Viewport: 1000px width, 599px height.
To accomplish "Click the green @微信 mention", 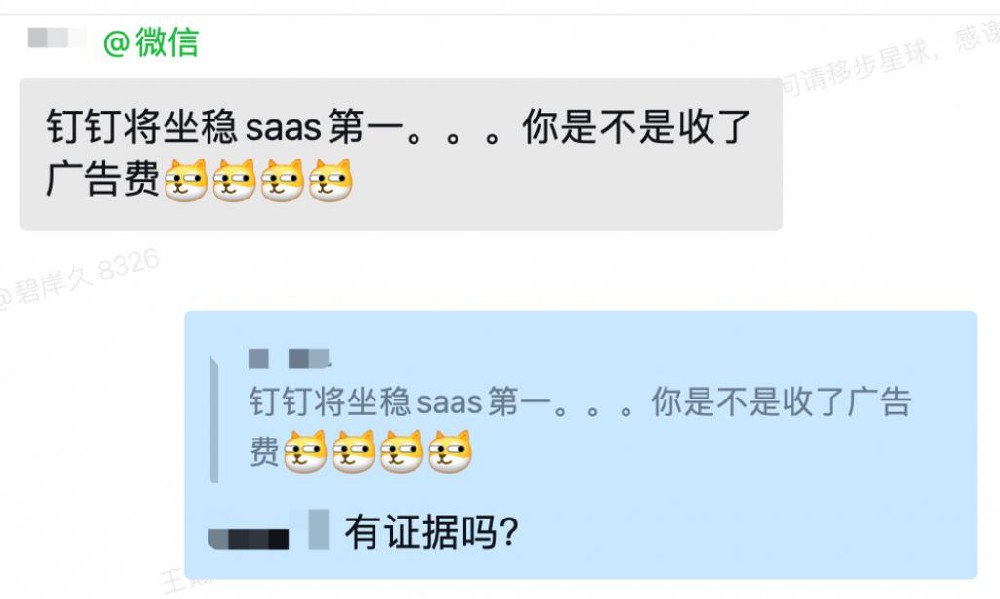I will coord(151,43).
